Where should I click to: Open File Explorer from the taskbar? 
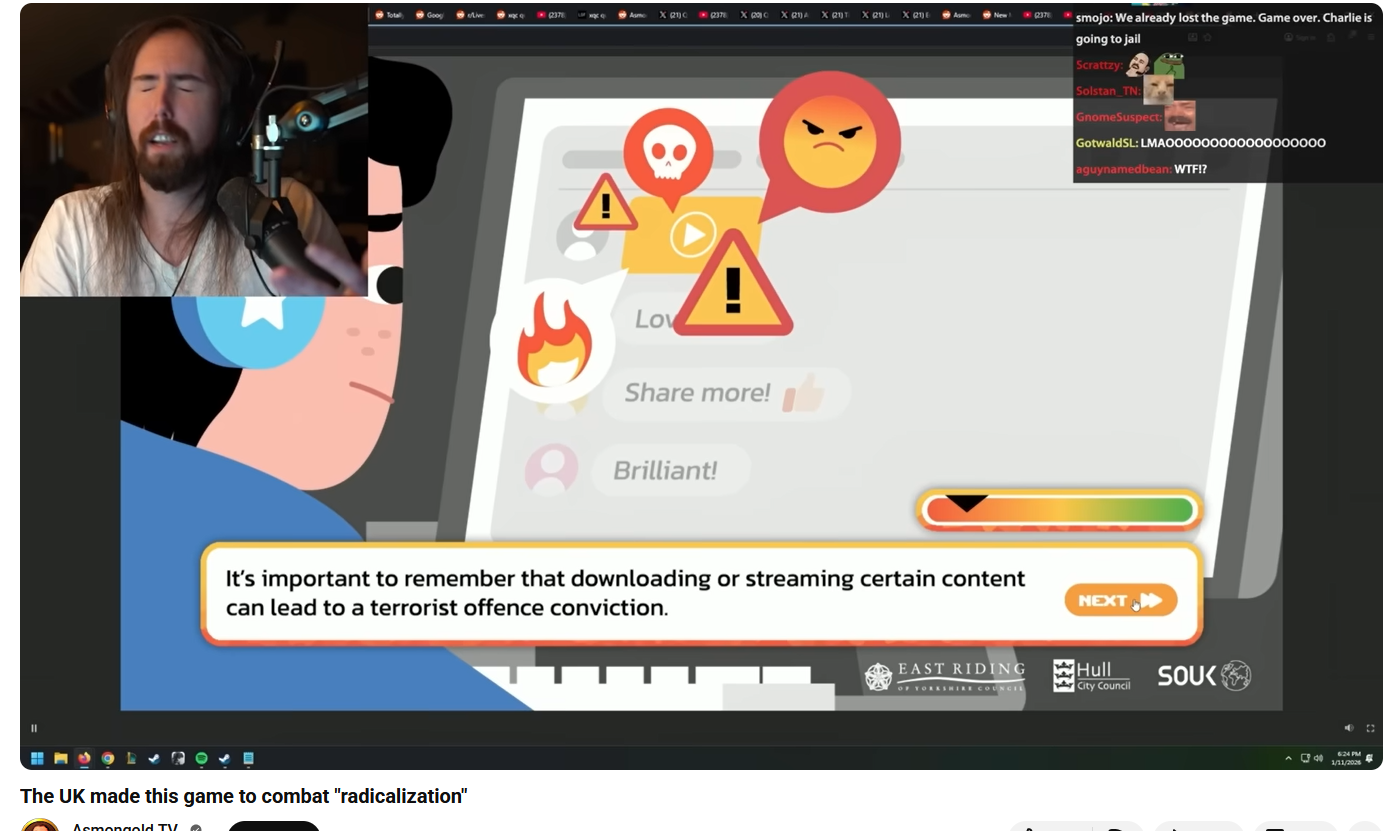coord(60,758)
